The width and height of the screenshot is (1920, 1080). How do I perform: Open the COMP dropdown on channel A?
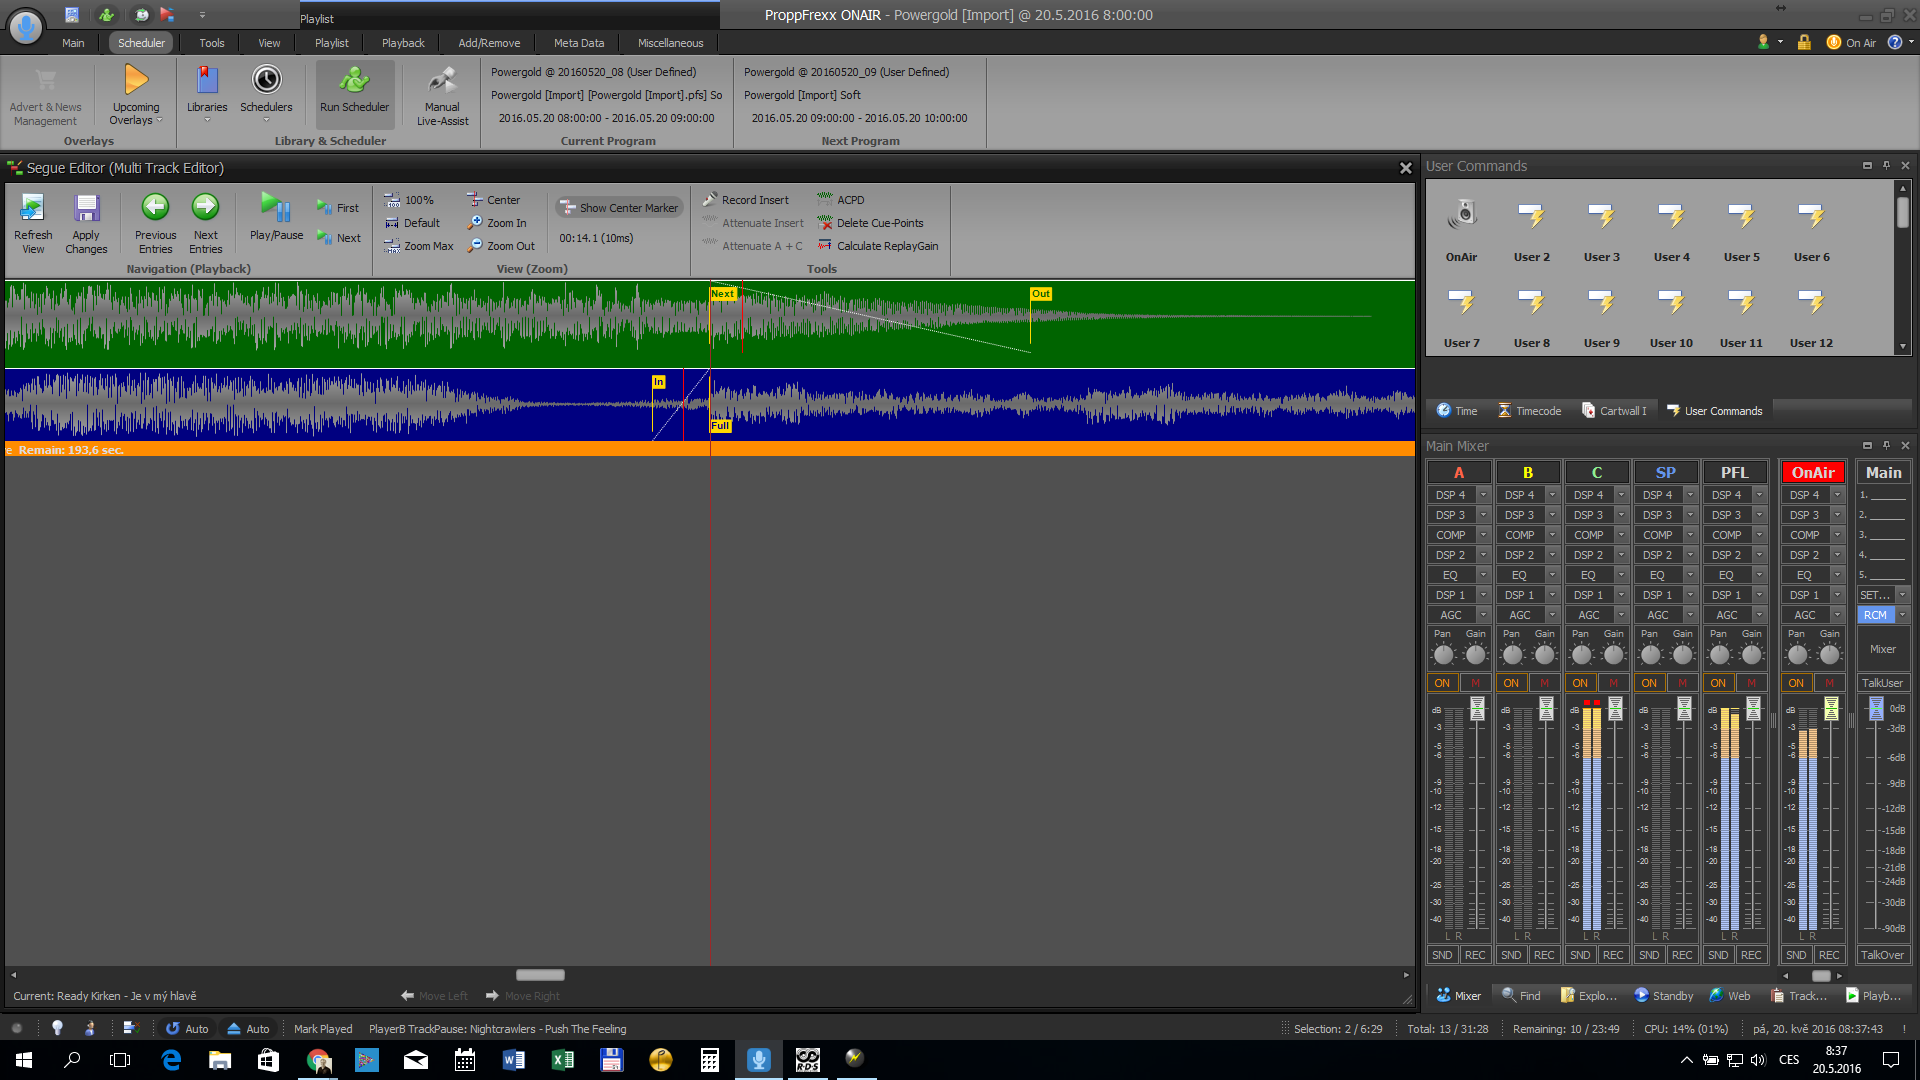[x=1483, y=535]
